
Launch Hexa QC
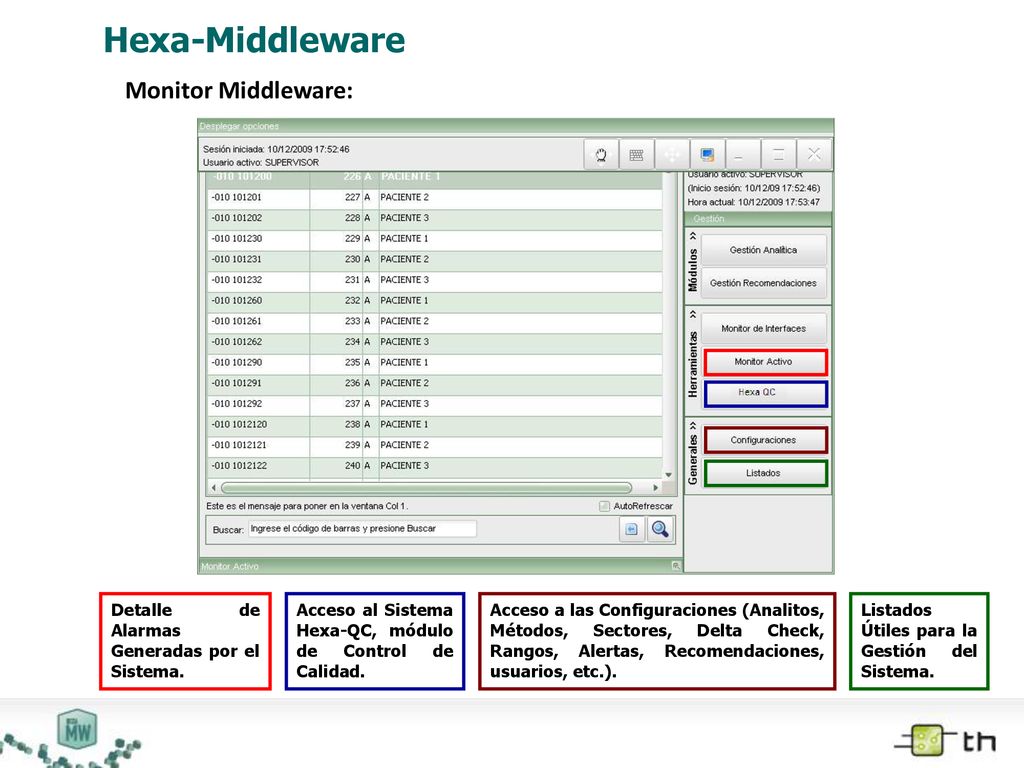click(x=765, y=393)
